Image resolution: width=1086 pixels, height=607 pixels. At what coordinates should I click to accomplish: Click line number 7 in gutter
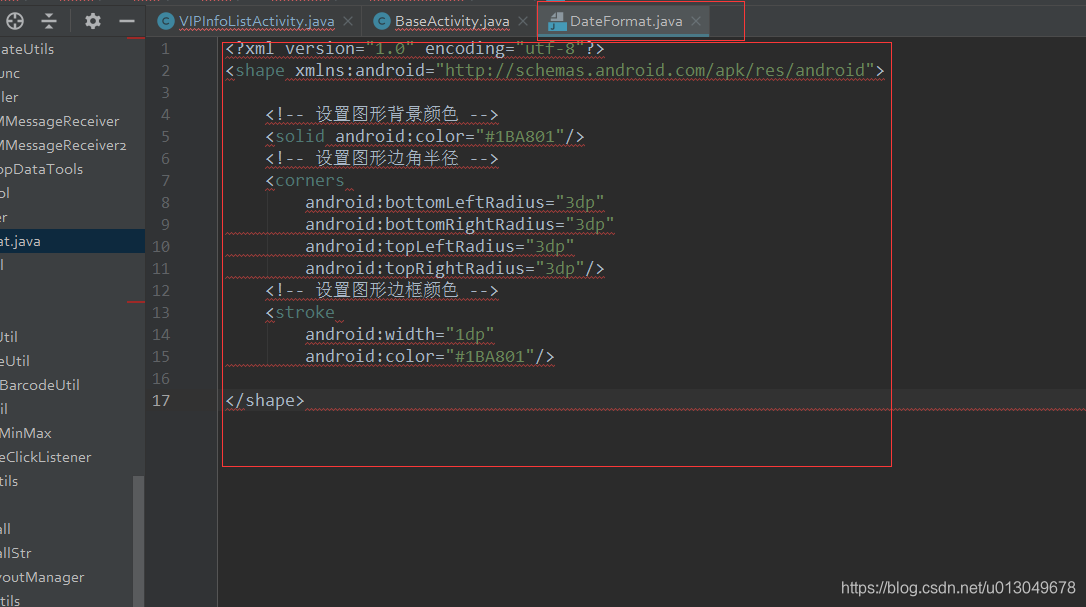[x=166, y=181]
